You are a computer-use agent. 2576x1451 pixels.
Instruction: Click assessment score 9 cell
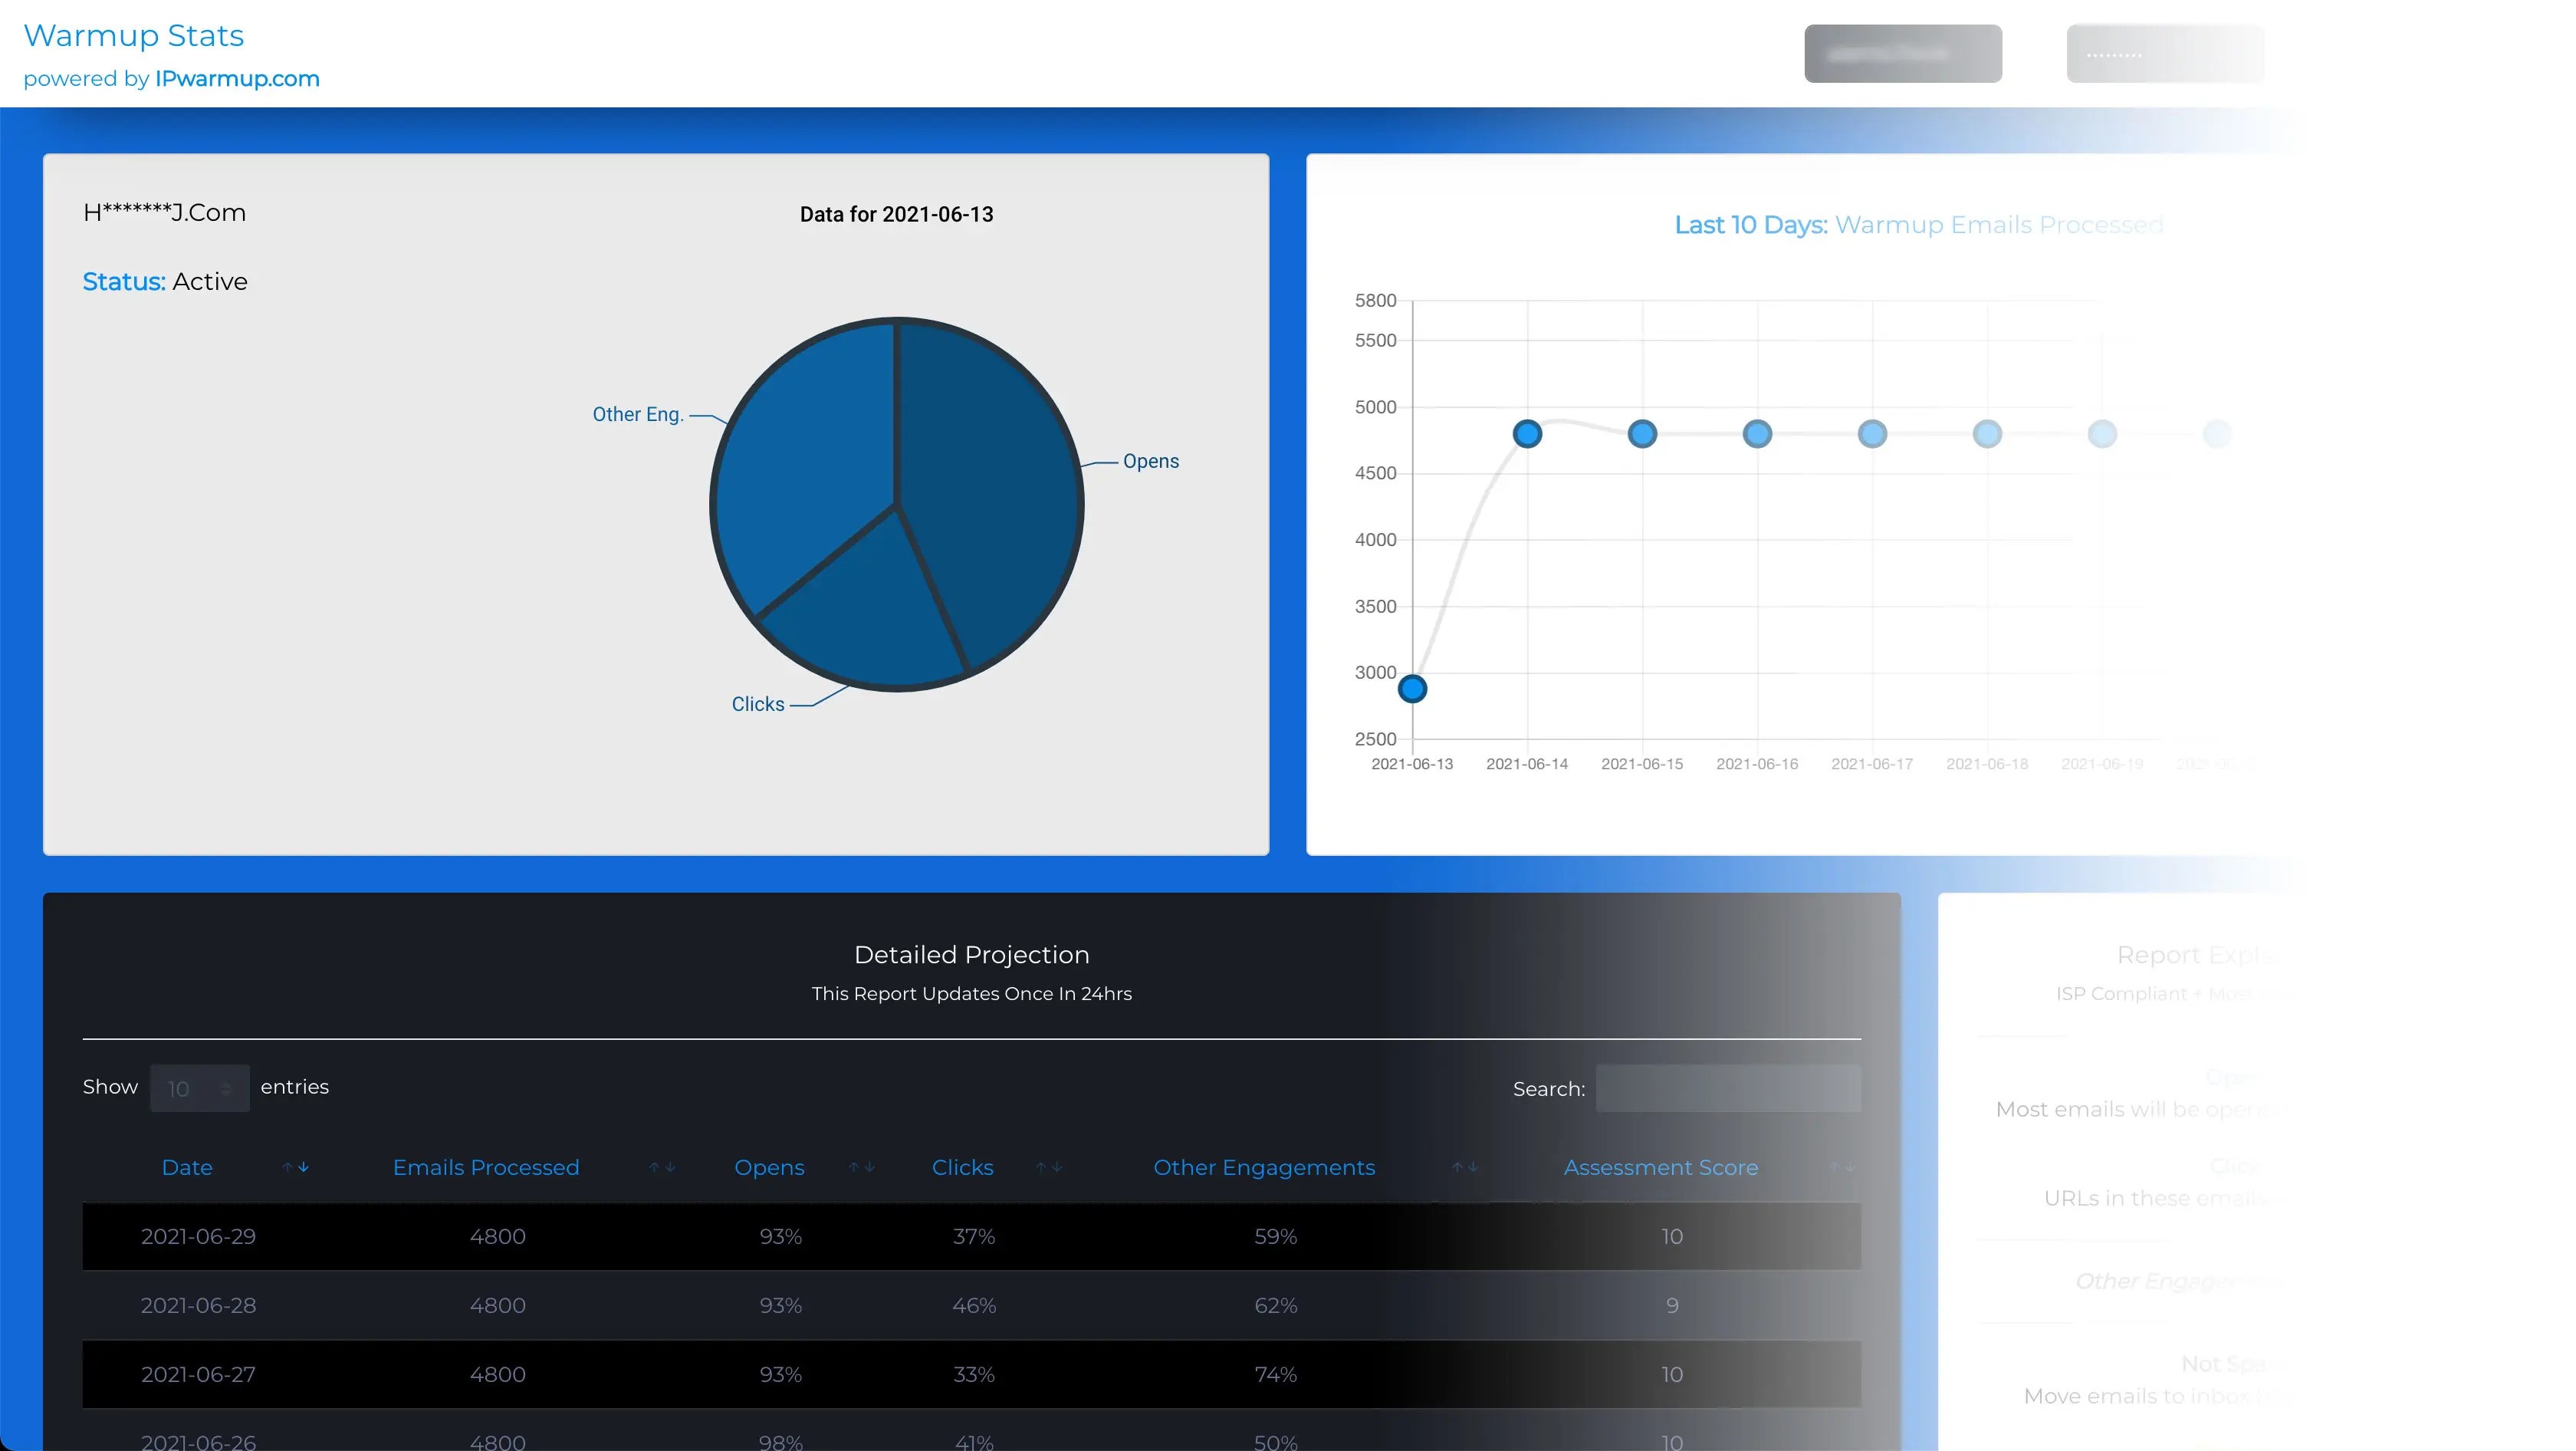click(x=1672, y=1306)
